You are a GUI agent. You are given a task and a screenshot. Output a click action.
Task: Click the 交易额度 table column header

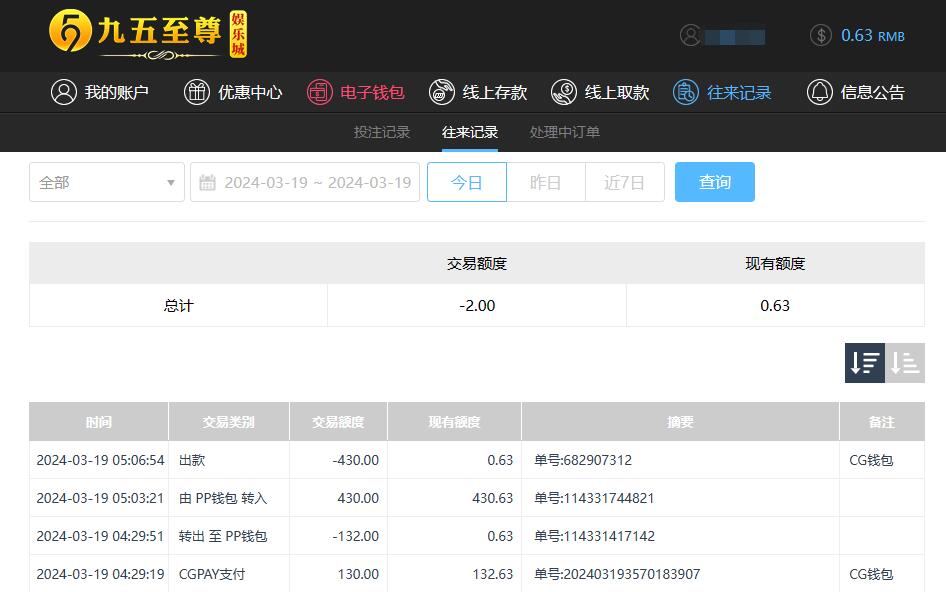338,422
